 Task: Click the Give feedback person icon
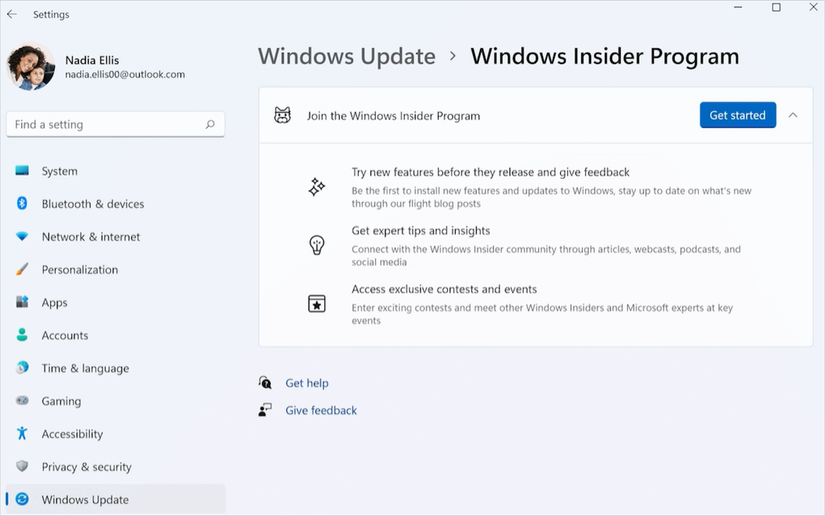[265, 410]
